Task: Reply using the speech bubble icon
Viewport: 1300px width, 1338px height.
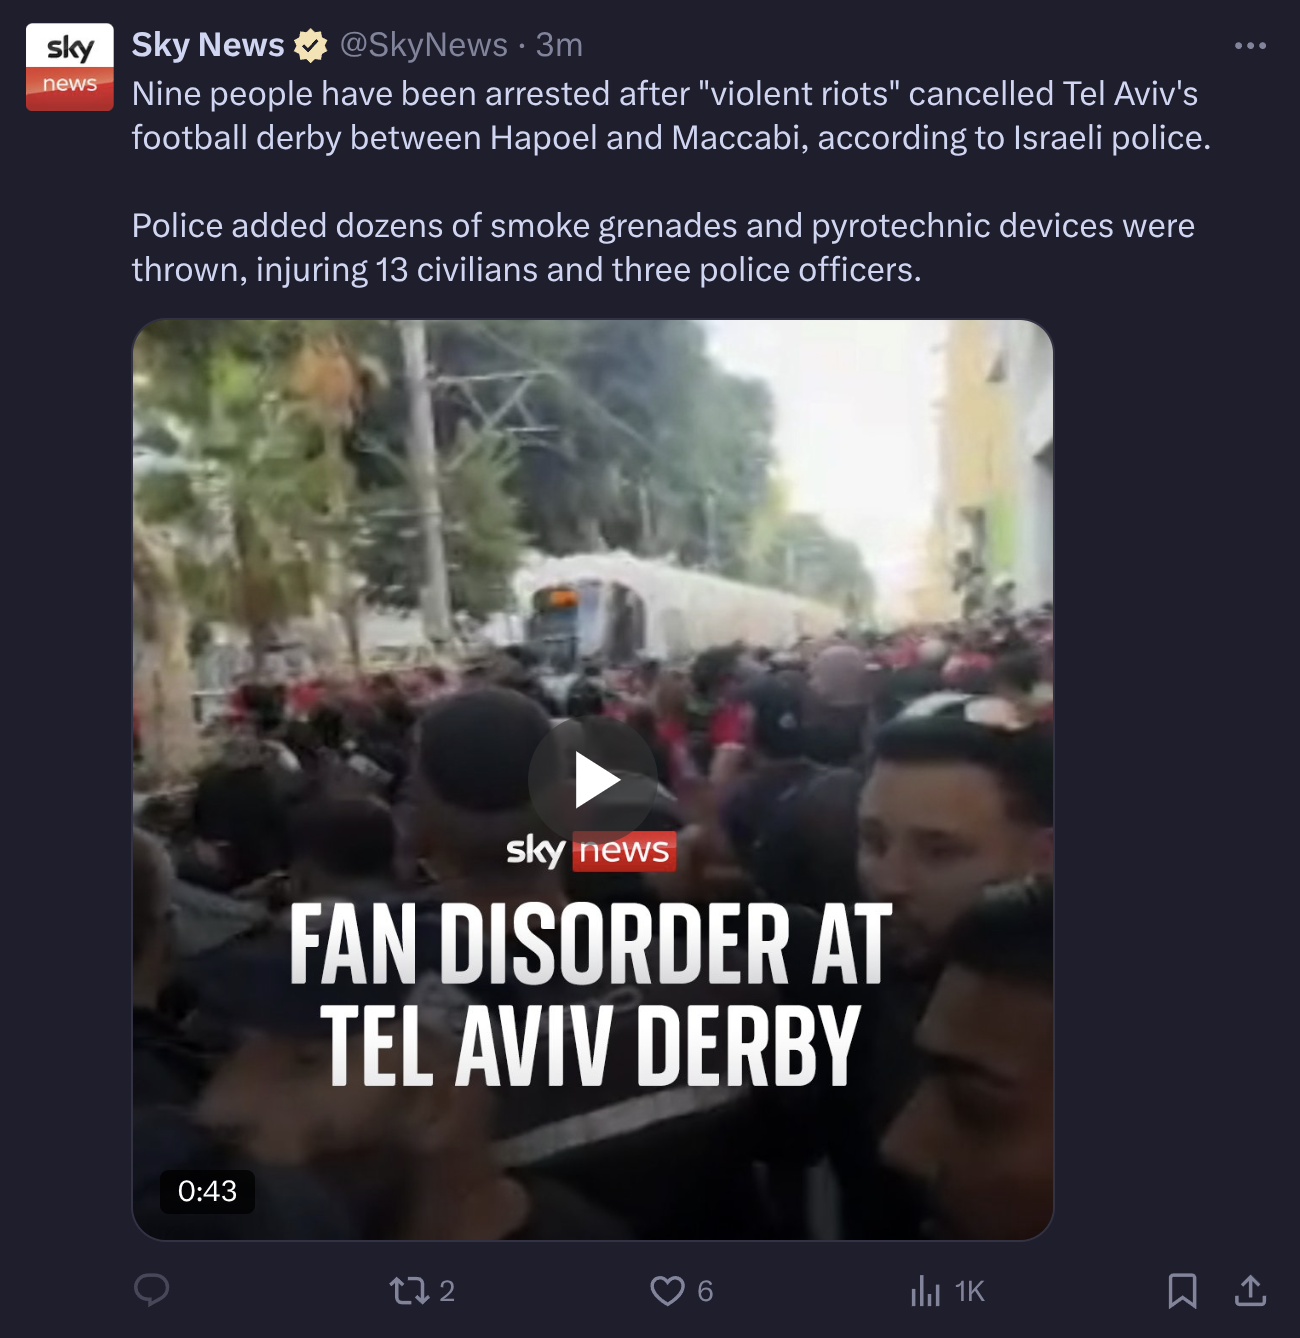Action: (x=152, y=1290)
